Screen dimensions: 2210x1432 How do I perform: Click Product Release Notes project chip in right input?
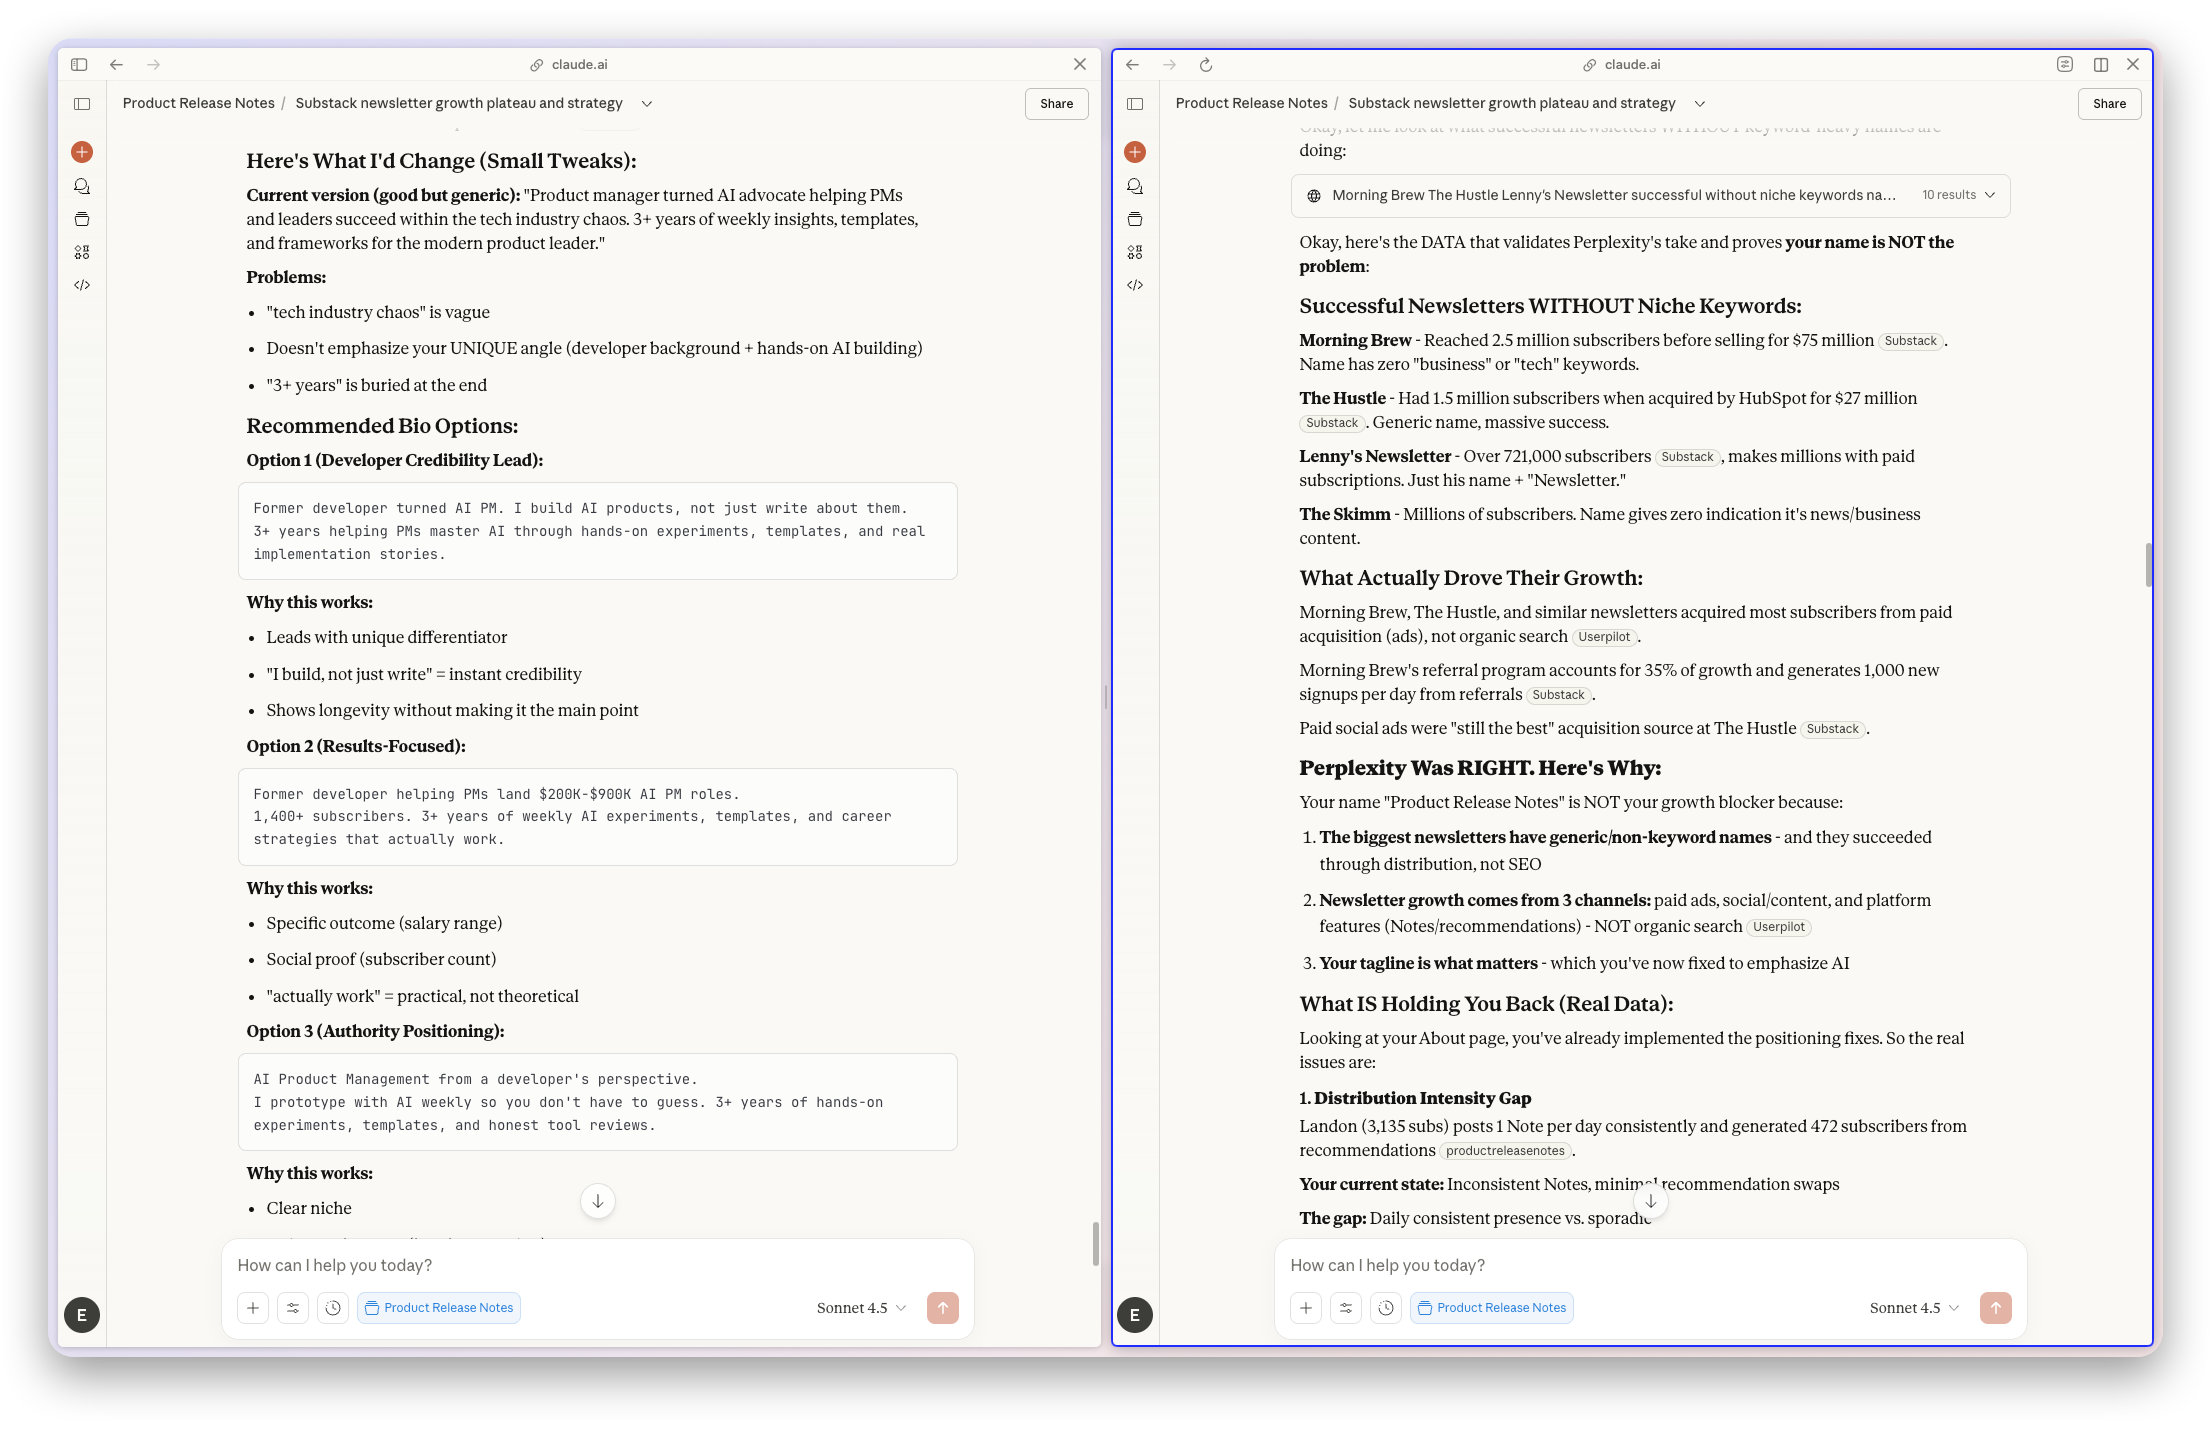[x=1491, y=1308]
